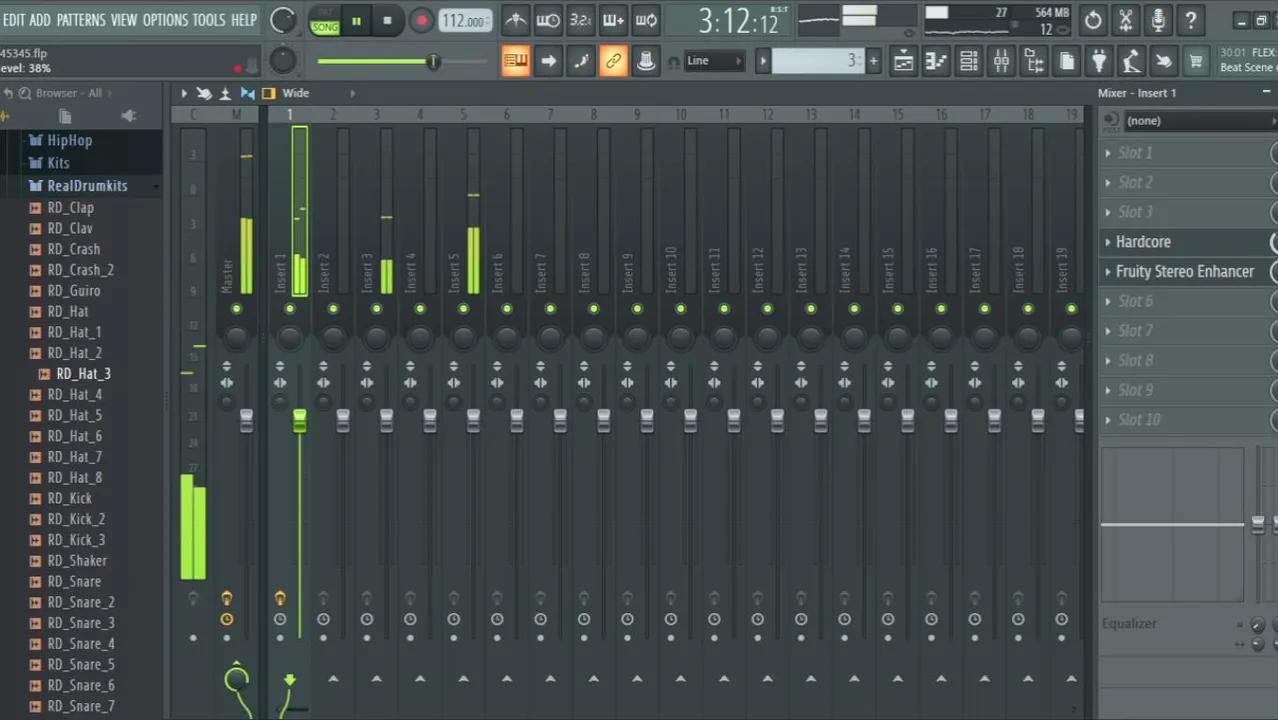Toggle loop recording icon
This screenshot has width=1278, height=720.
pyautogui.click(x=647, y=19)
